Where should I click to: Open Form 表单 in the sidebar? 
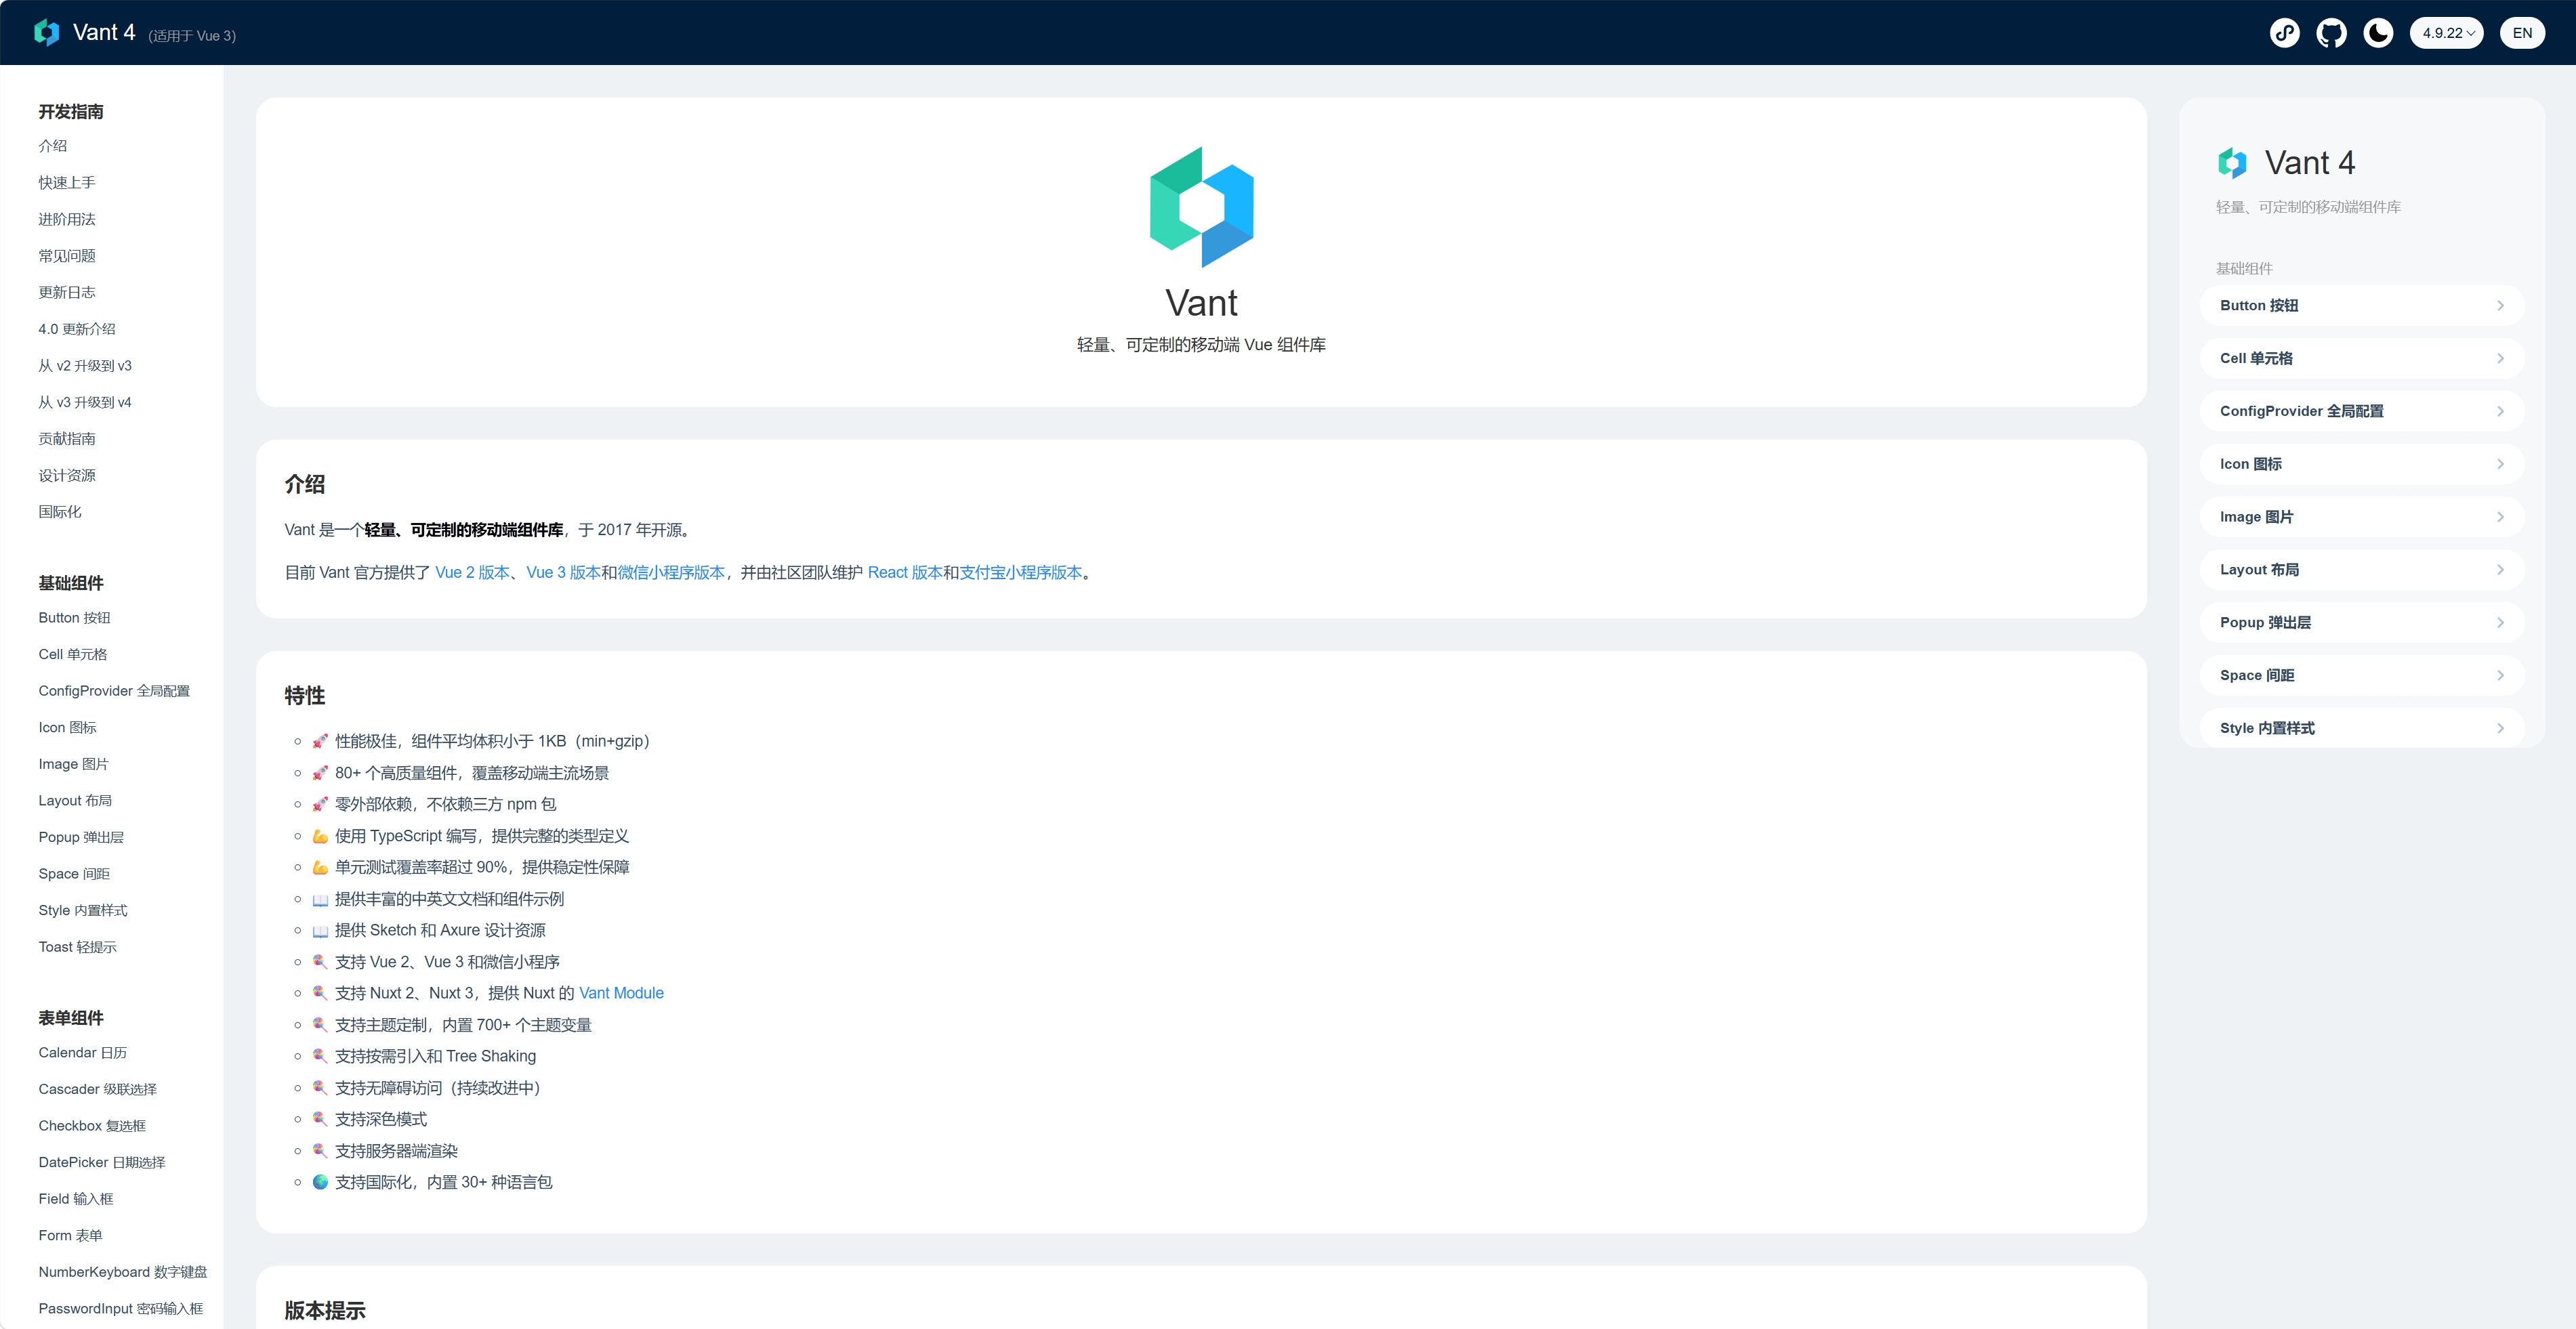70,1236
